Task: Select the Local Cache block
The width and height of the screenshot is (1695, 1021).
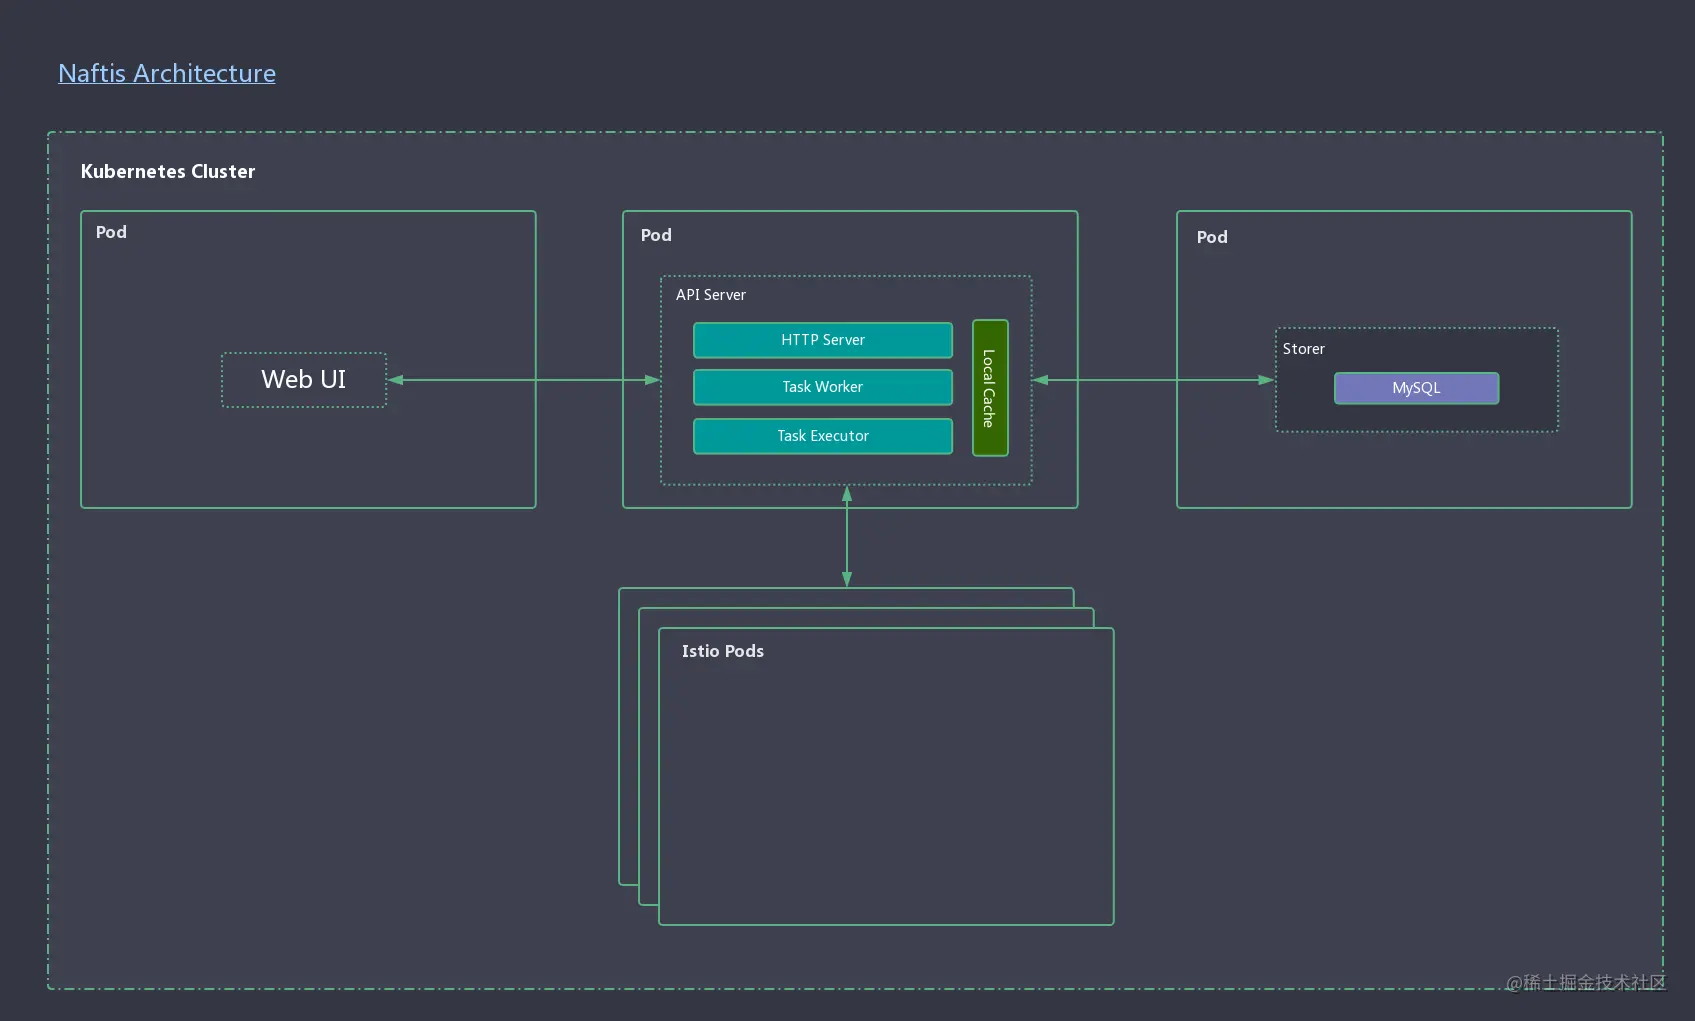Action: tap(990, 388)
